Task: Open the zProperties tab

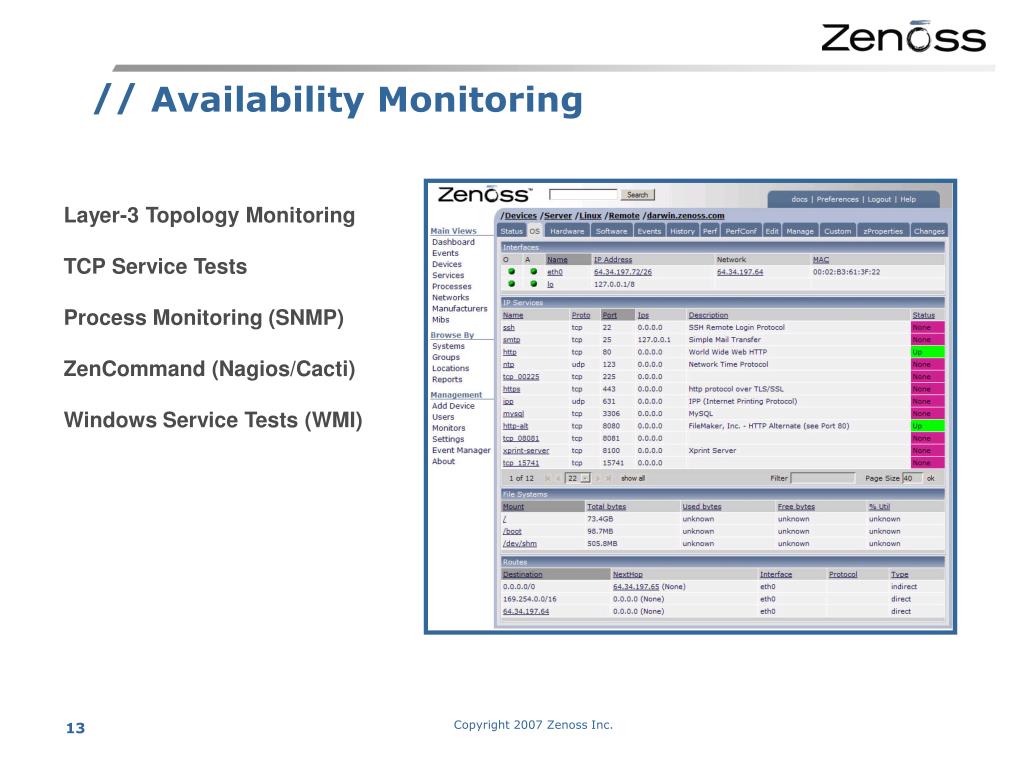Action: tap(883, 231)
